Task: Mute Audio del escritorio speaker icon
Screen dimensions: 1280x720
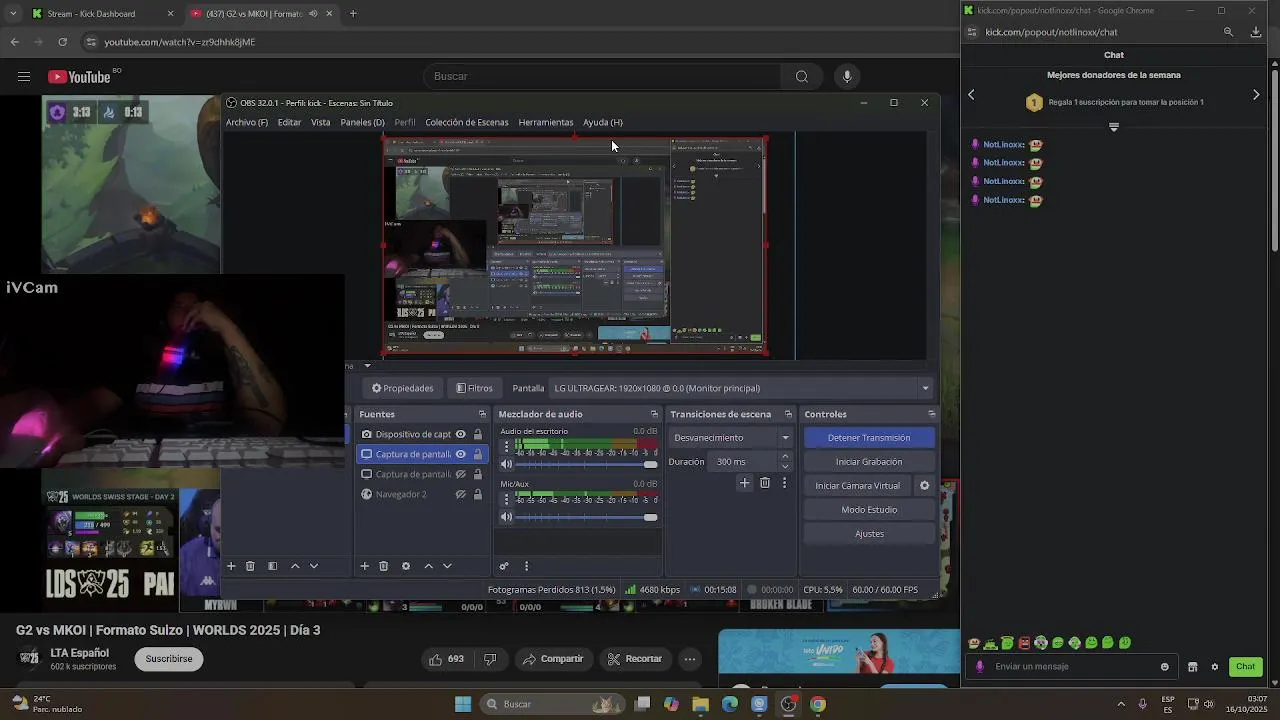Action: pos(506,465)
